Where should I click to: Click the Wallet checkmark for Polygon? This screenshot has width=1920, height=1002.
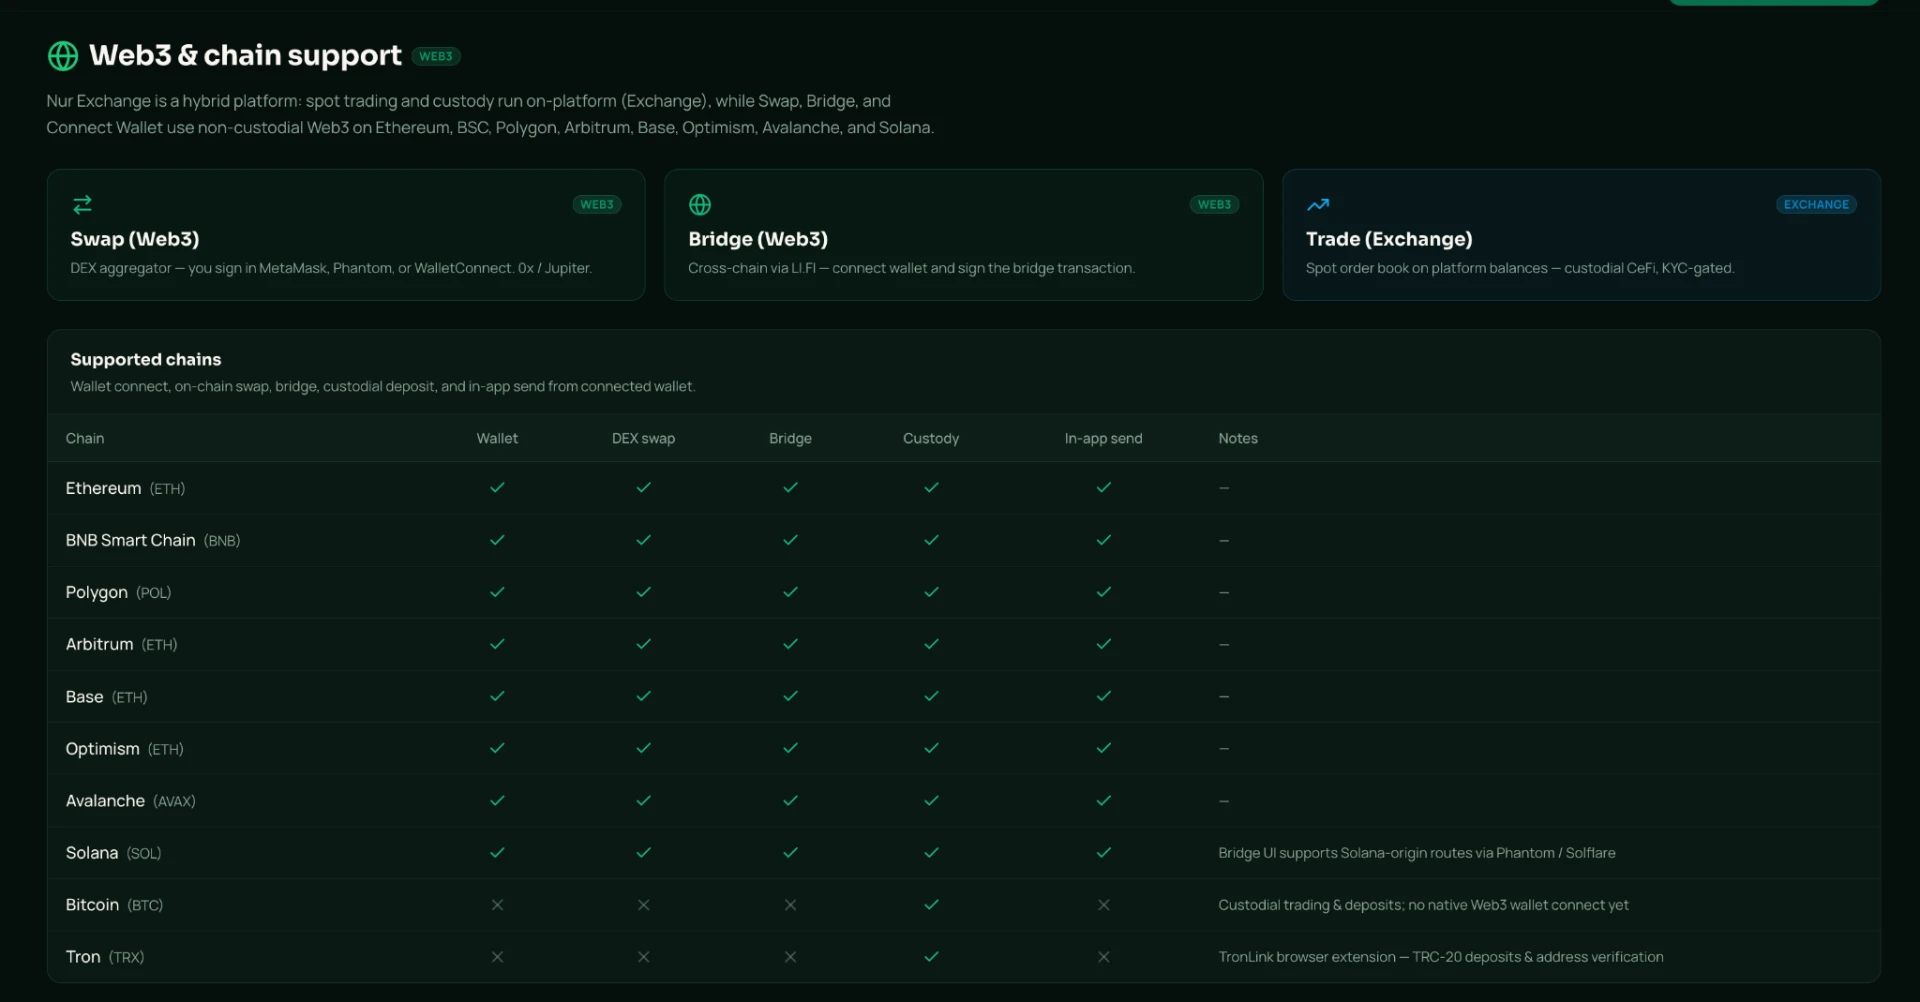[x=497, y=591]
